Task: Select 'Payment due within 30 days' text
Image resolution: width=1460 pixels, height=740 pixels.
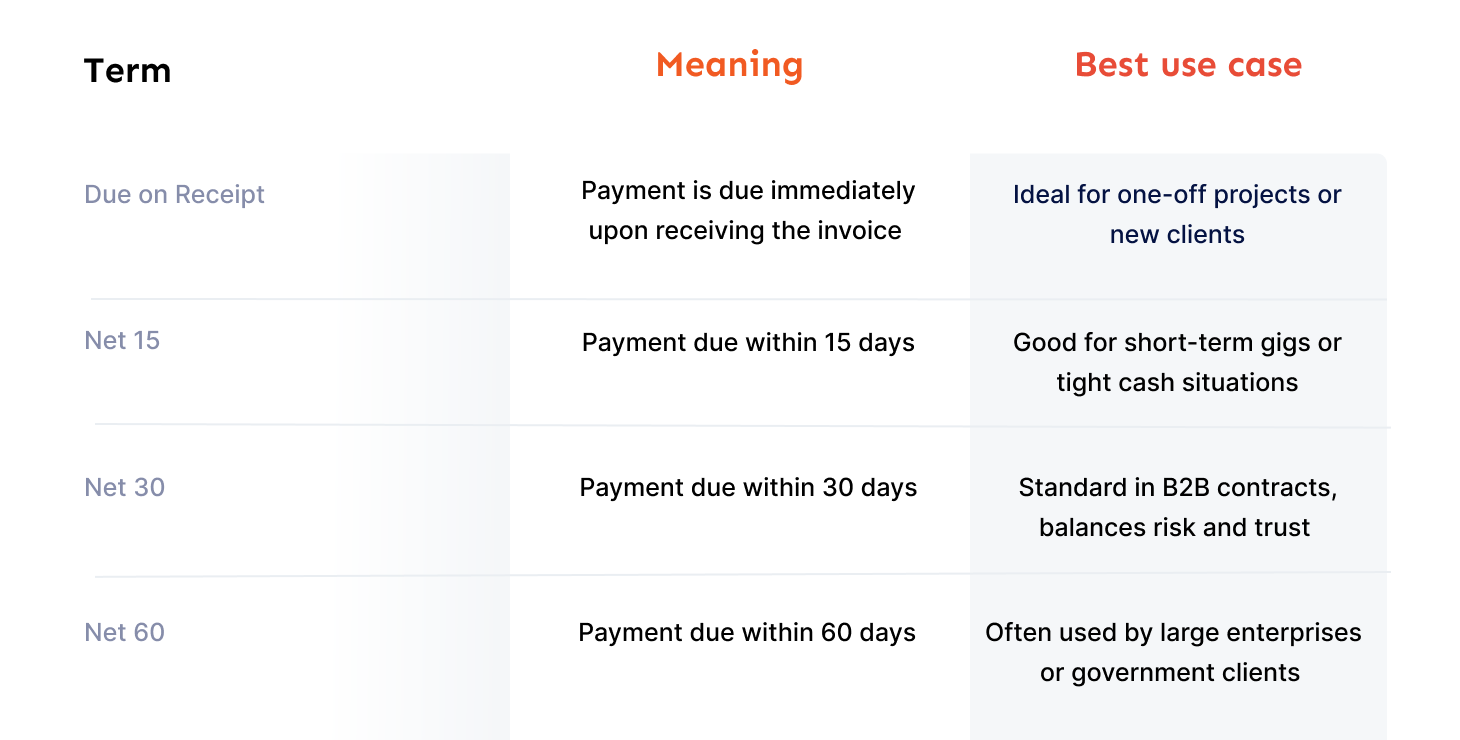Action: [748, 487]
